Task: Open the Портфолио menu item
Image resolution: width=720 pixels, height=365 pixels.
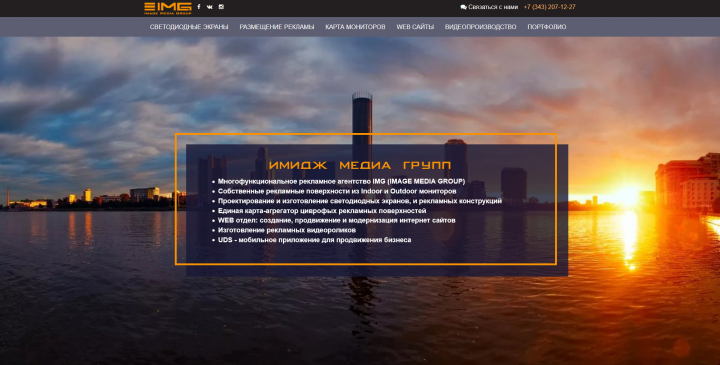Action: [546, 27]
